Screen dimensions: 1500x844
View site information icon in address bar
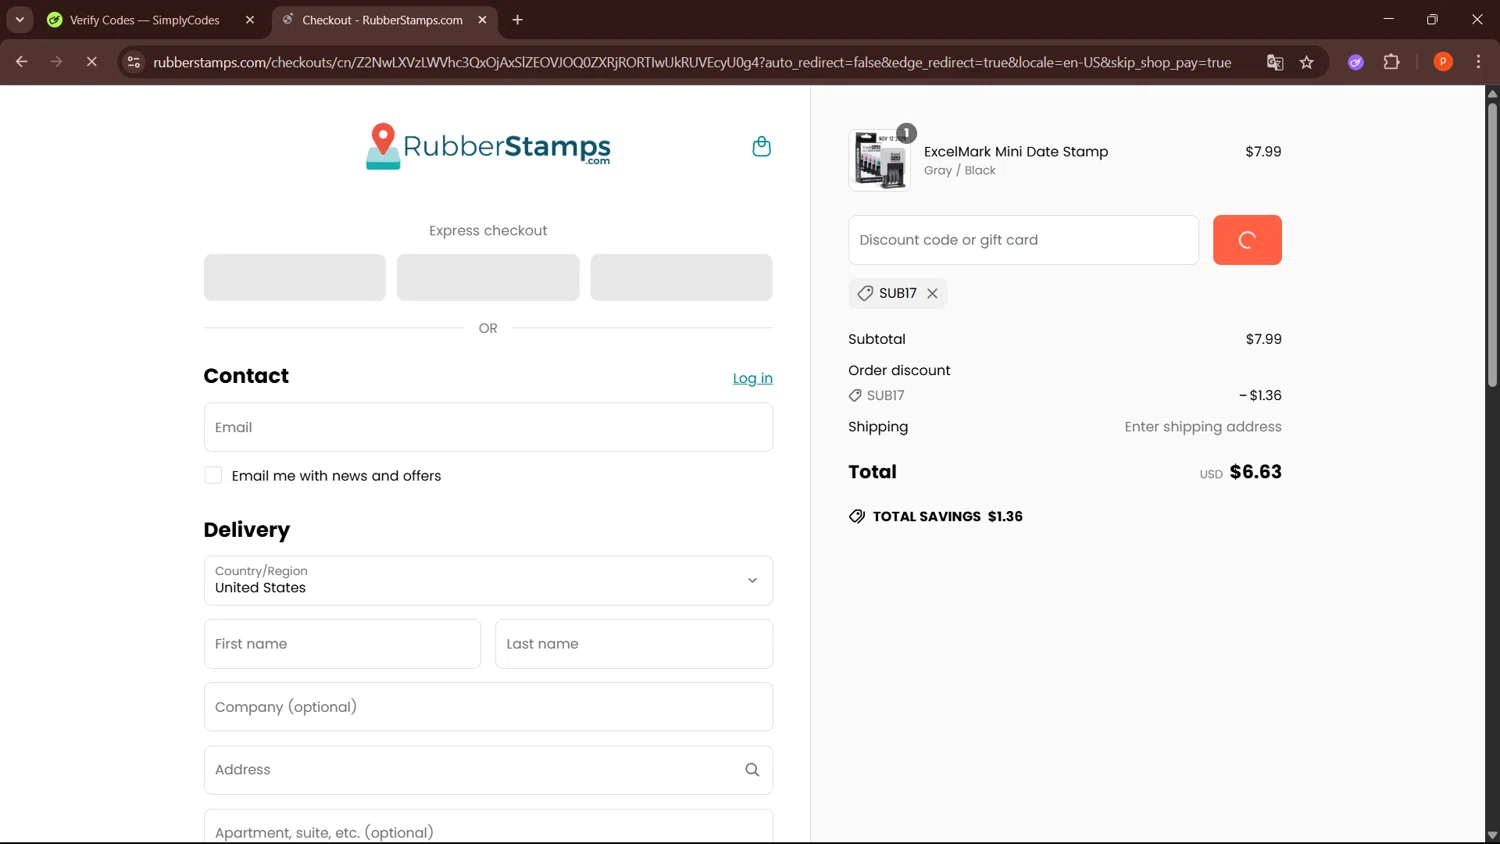coord(133,62)
